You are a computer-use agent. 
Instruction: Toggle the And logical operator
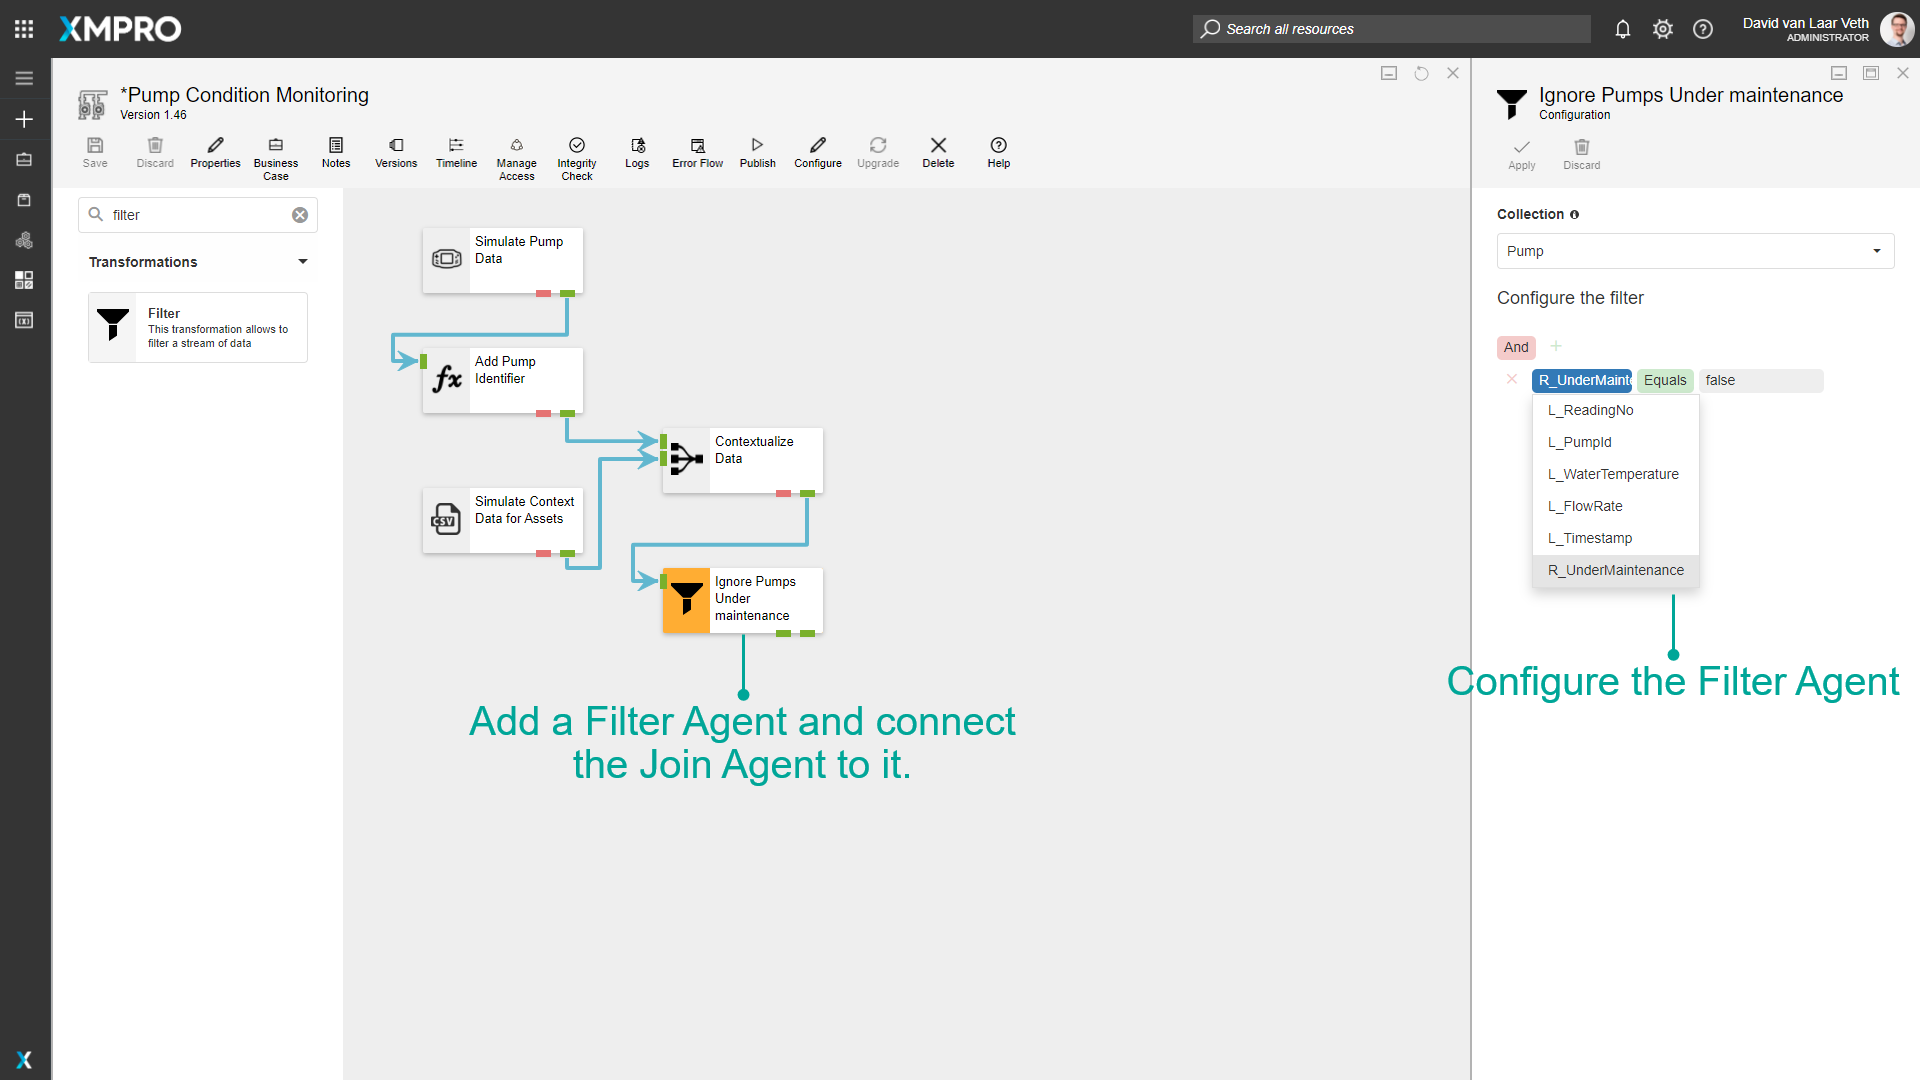point(1516,347)
